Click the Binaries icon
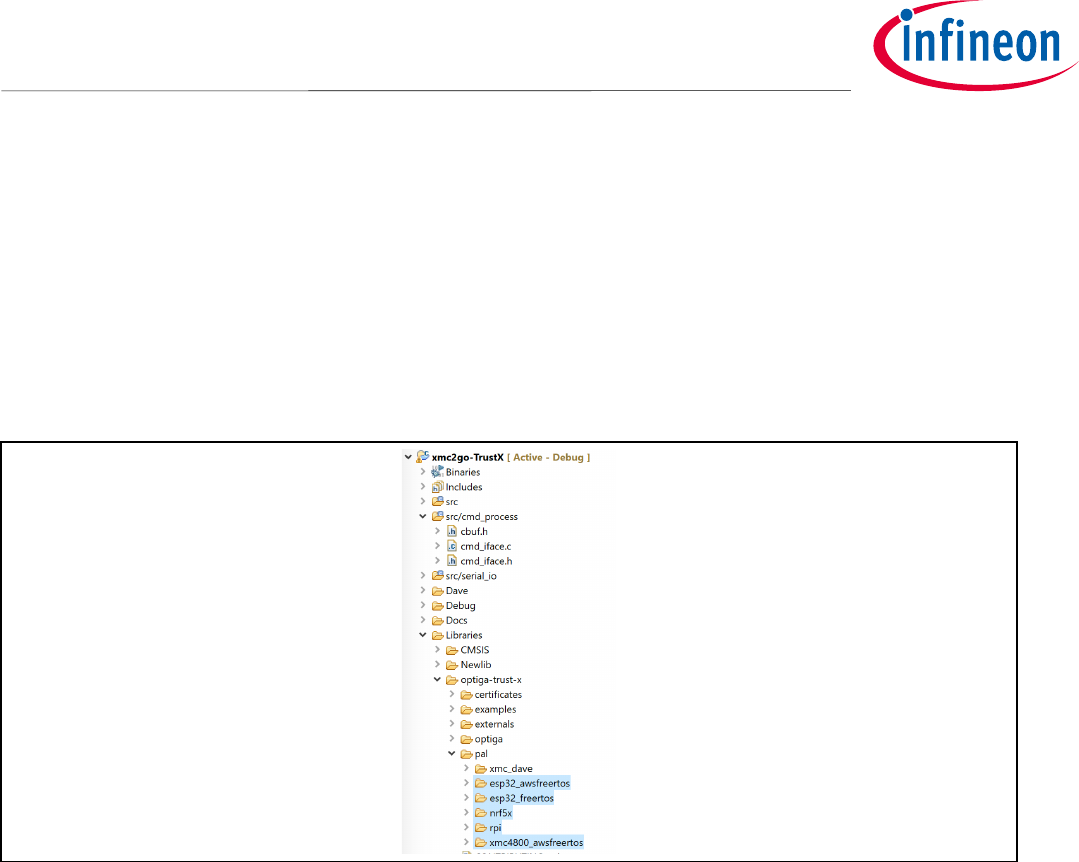Screen dimensions: 1079x862 click(x=437, y=472)
